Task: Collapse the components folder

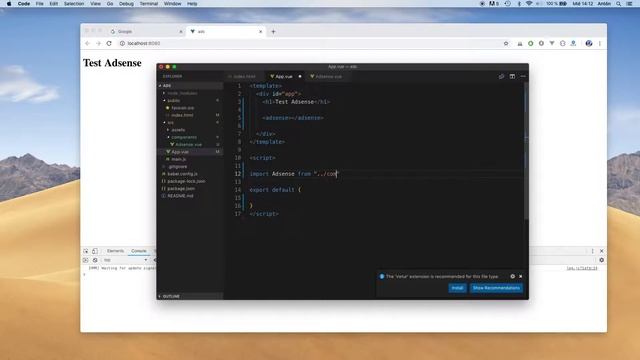Action: coord(190,137)
